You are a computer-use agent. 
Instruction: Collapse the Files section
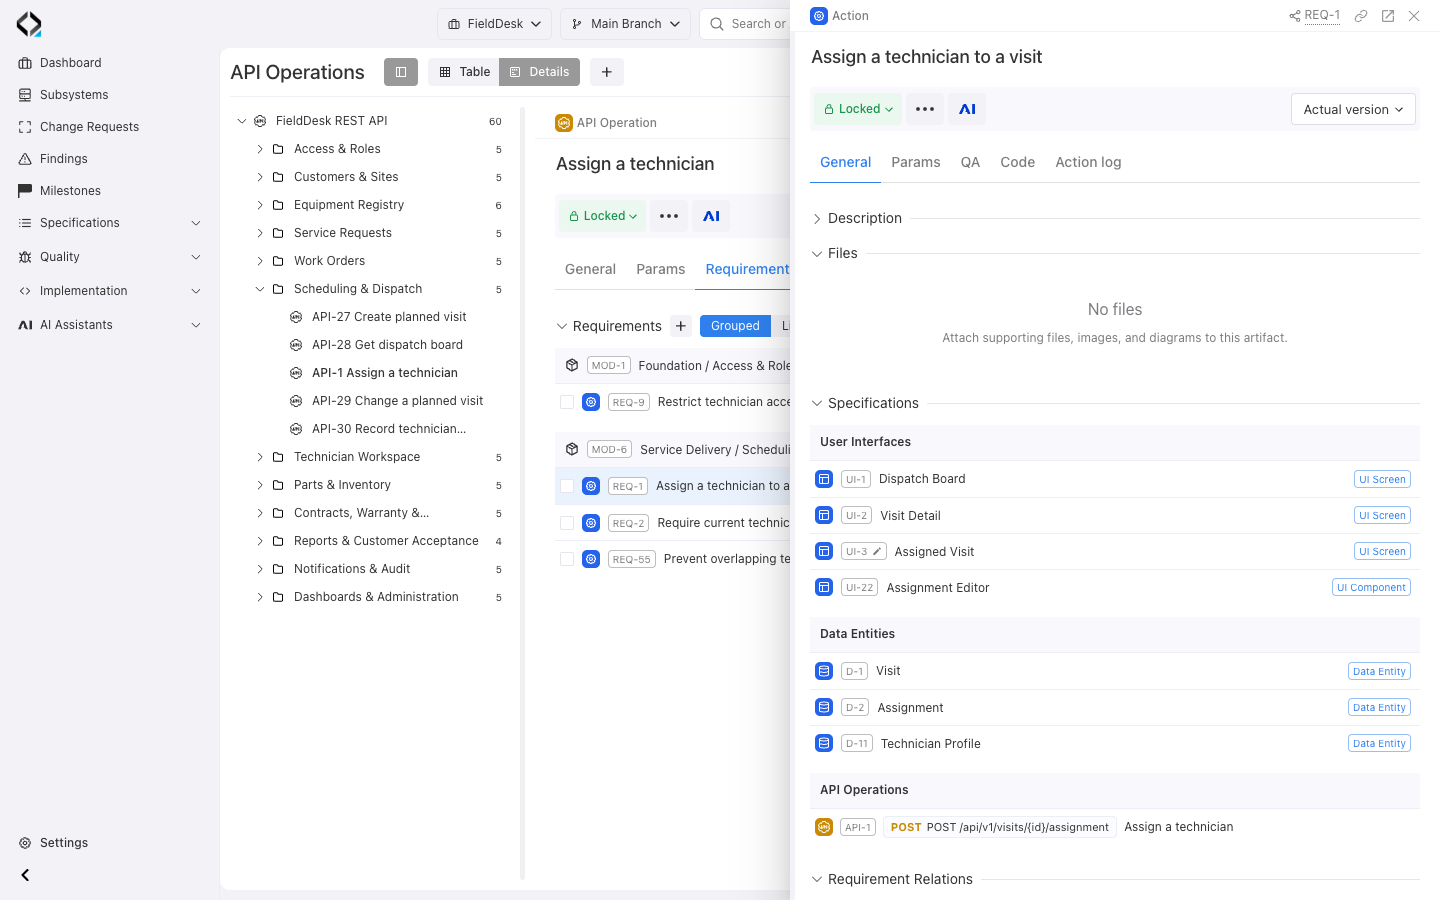point(817,254)
